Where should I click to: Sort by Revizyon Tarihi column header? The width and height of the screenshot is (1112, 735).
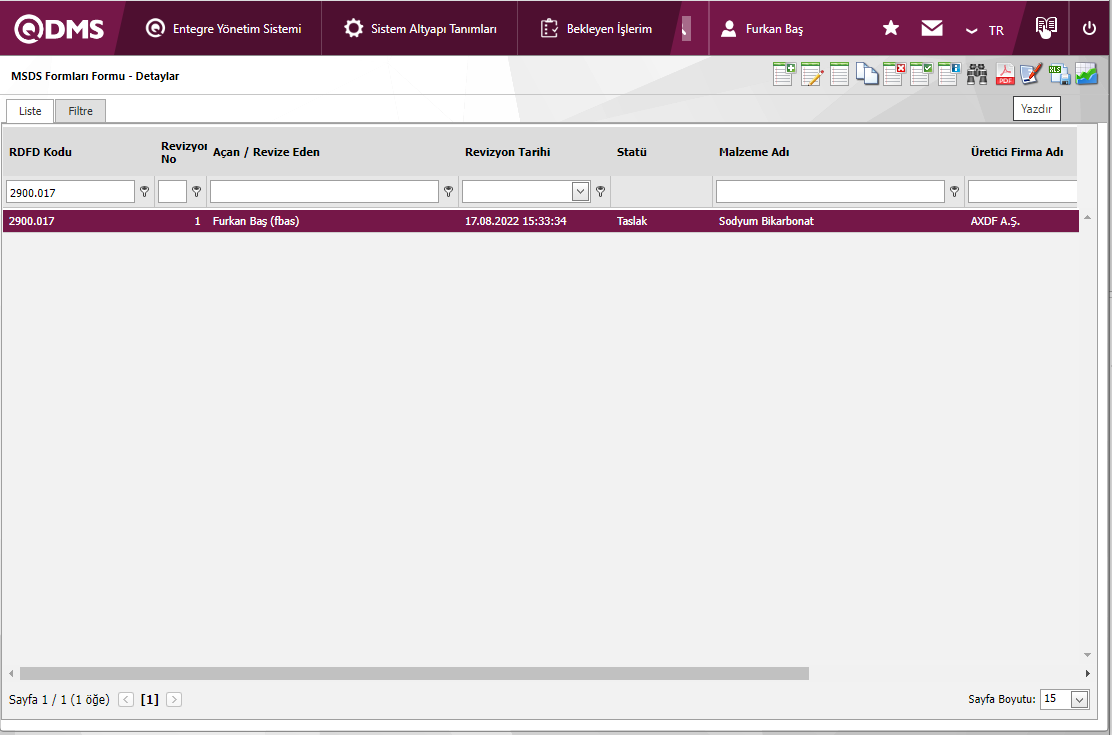[x=508, y=152]
